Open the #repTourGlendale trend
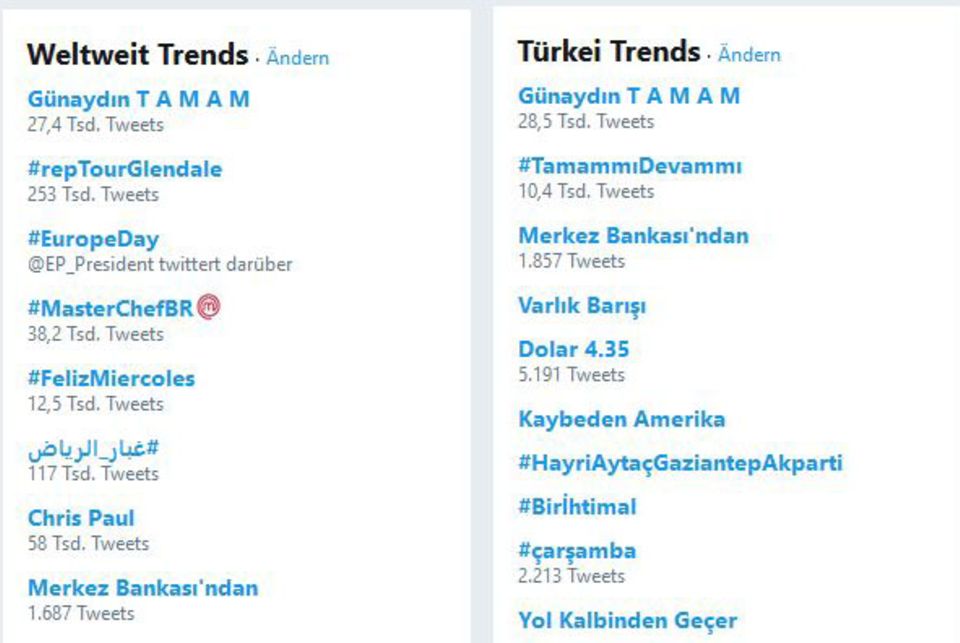This screenshot has height=643, width=960. [125, 169]
